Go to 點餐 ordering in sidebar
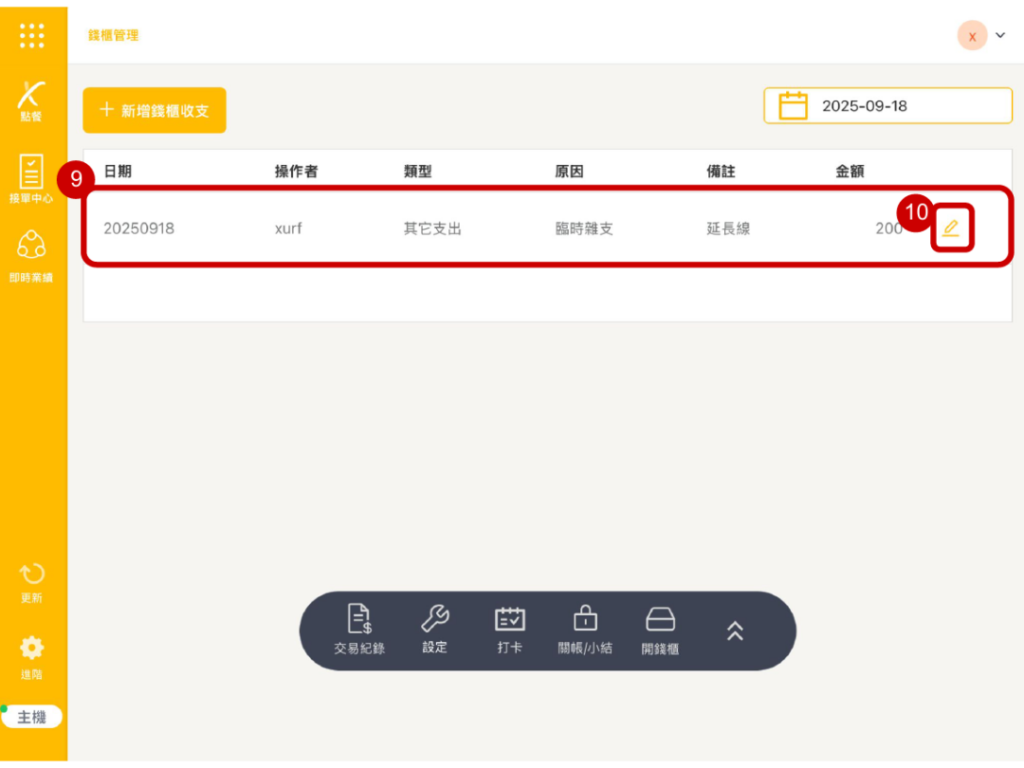Viewport: 1024px width, 768px height. point(32,101)
